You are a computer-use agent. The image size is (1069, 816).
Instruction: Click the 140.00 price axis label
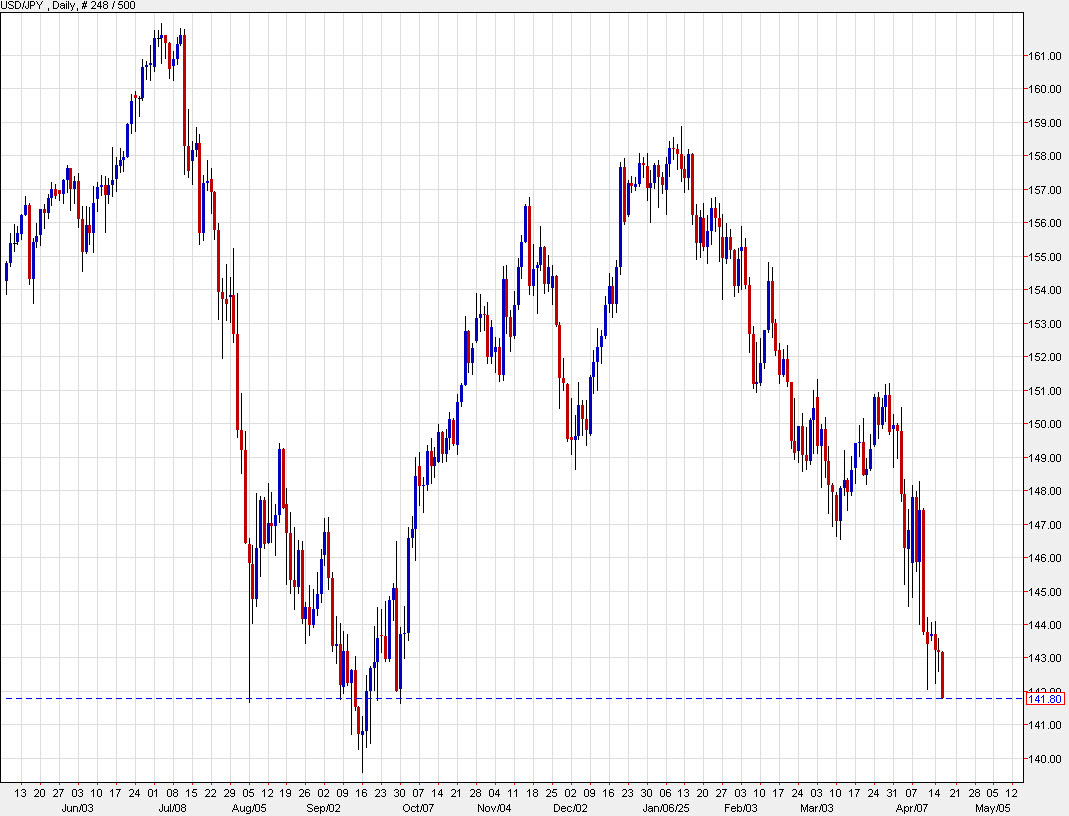[x=1045, y=760]
